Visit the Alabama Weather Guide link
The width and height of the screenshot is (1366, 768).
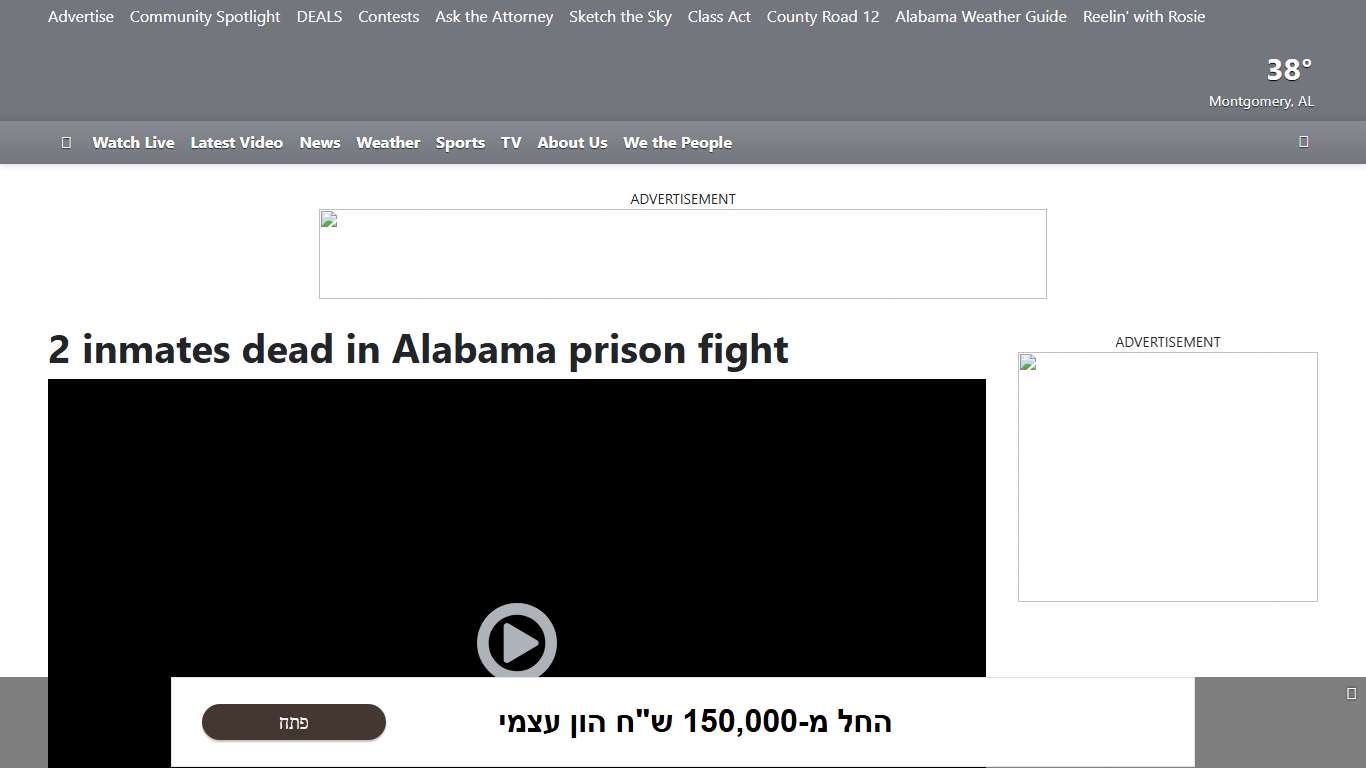click(980, 16)
